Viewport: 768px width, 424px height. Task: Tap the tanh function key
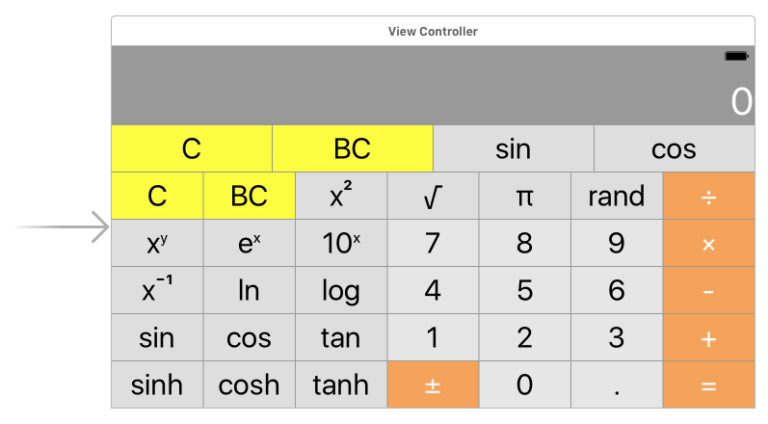click(341, 385)
